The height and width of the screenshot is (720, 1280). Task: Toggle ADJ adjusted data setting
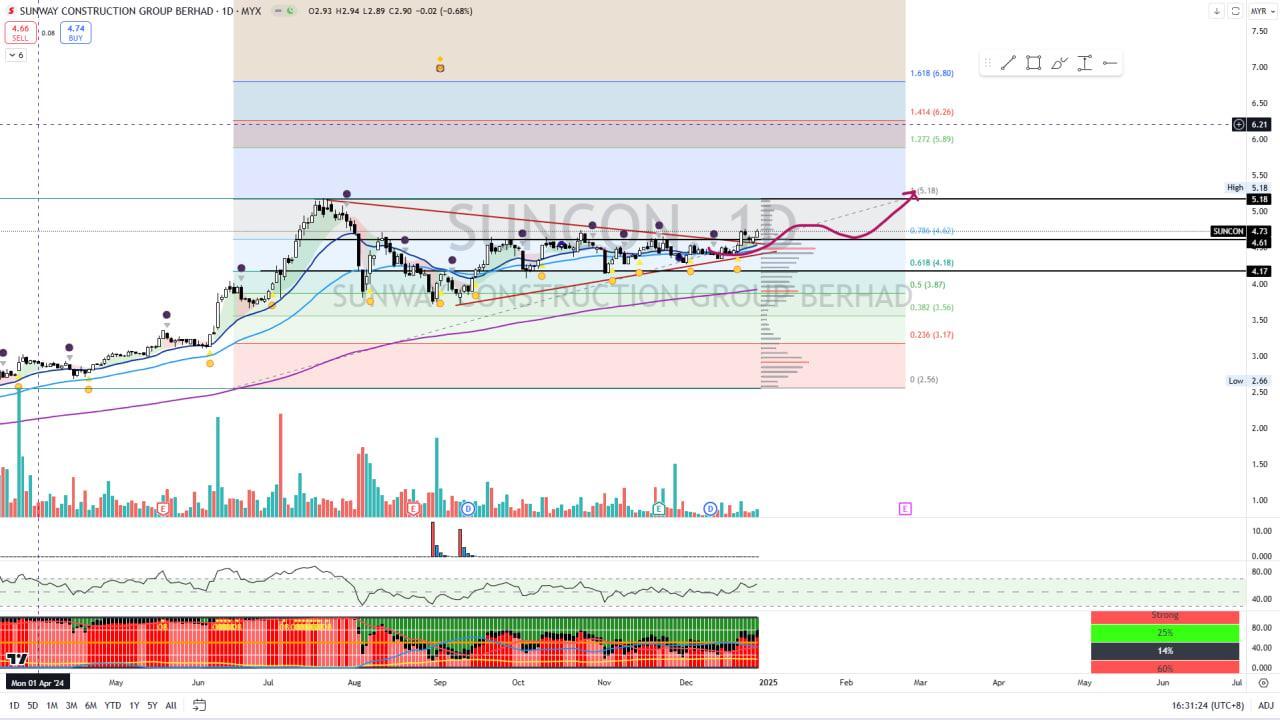(x=1265, y=705)
